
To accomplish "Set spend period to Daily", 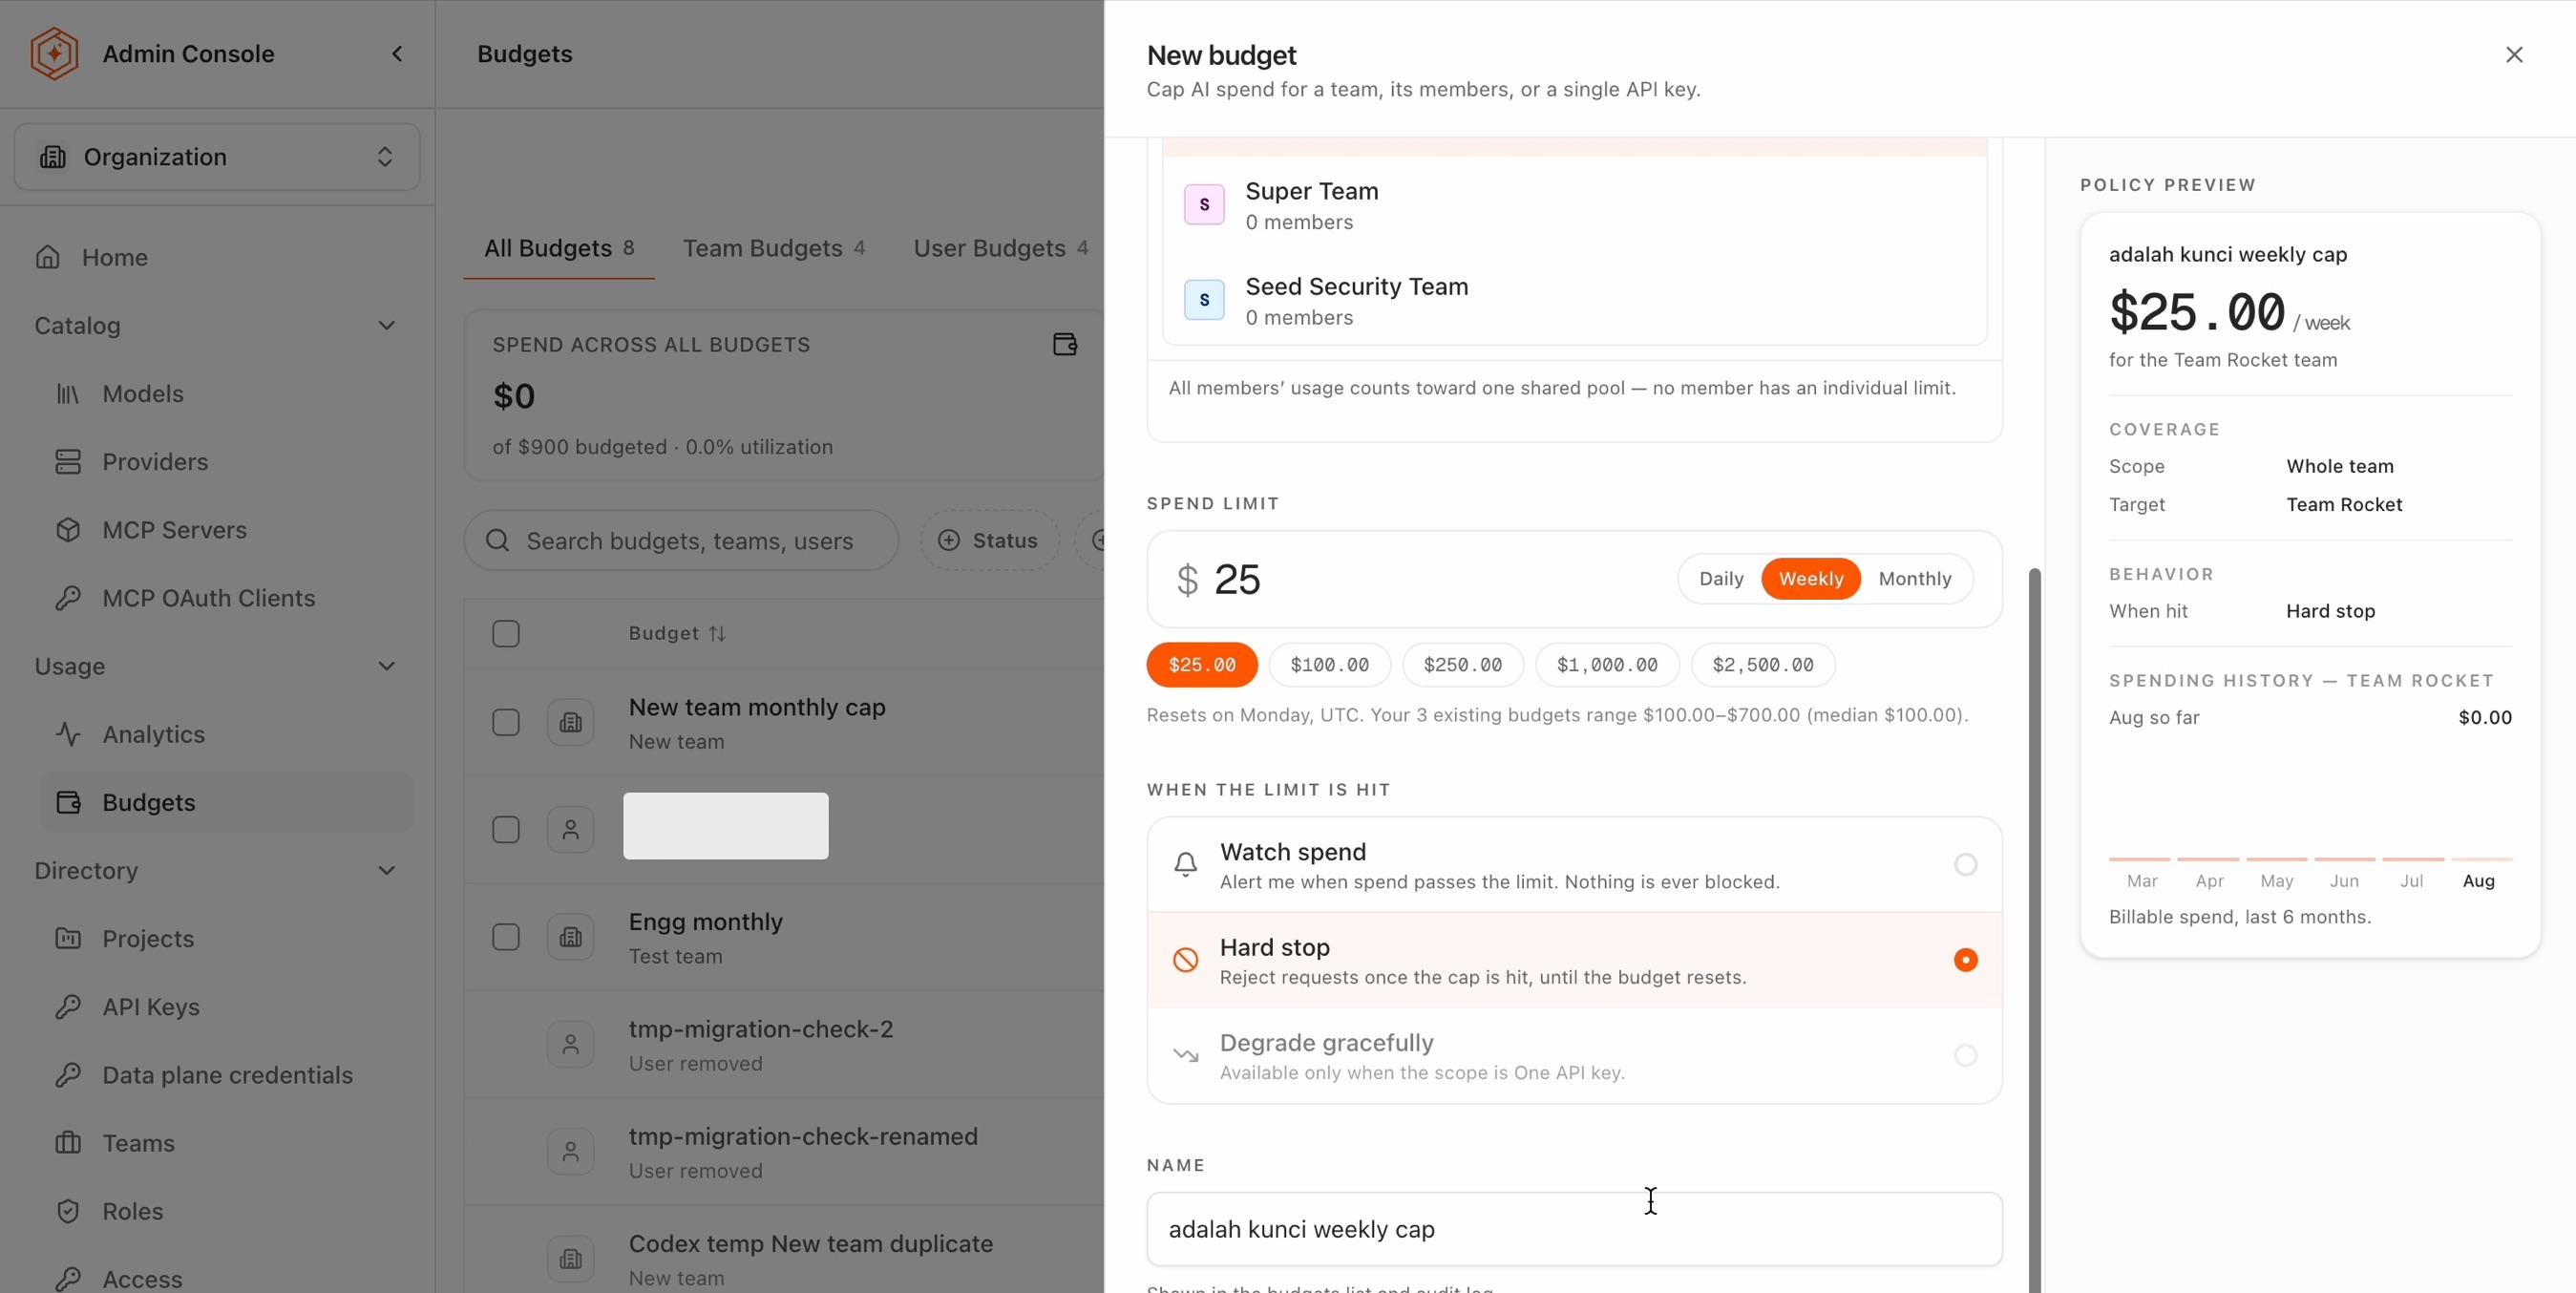I will 1721,578.
